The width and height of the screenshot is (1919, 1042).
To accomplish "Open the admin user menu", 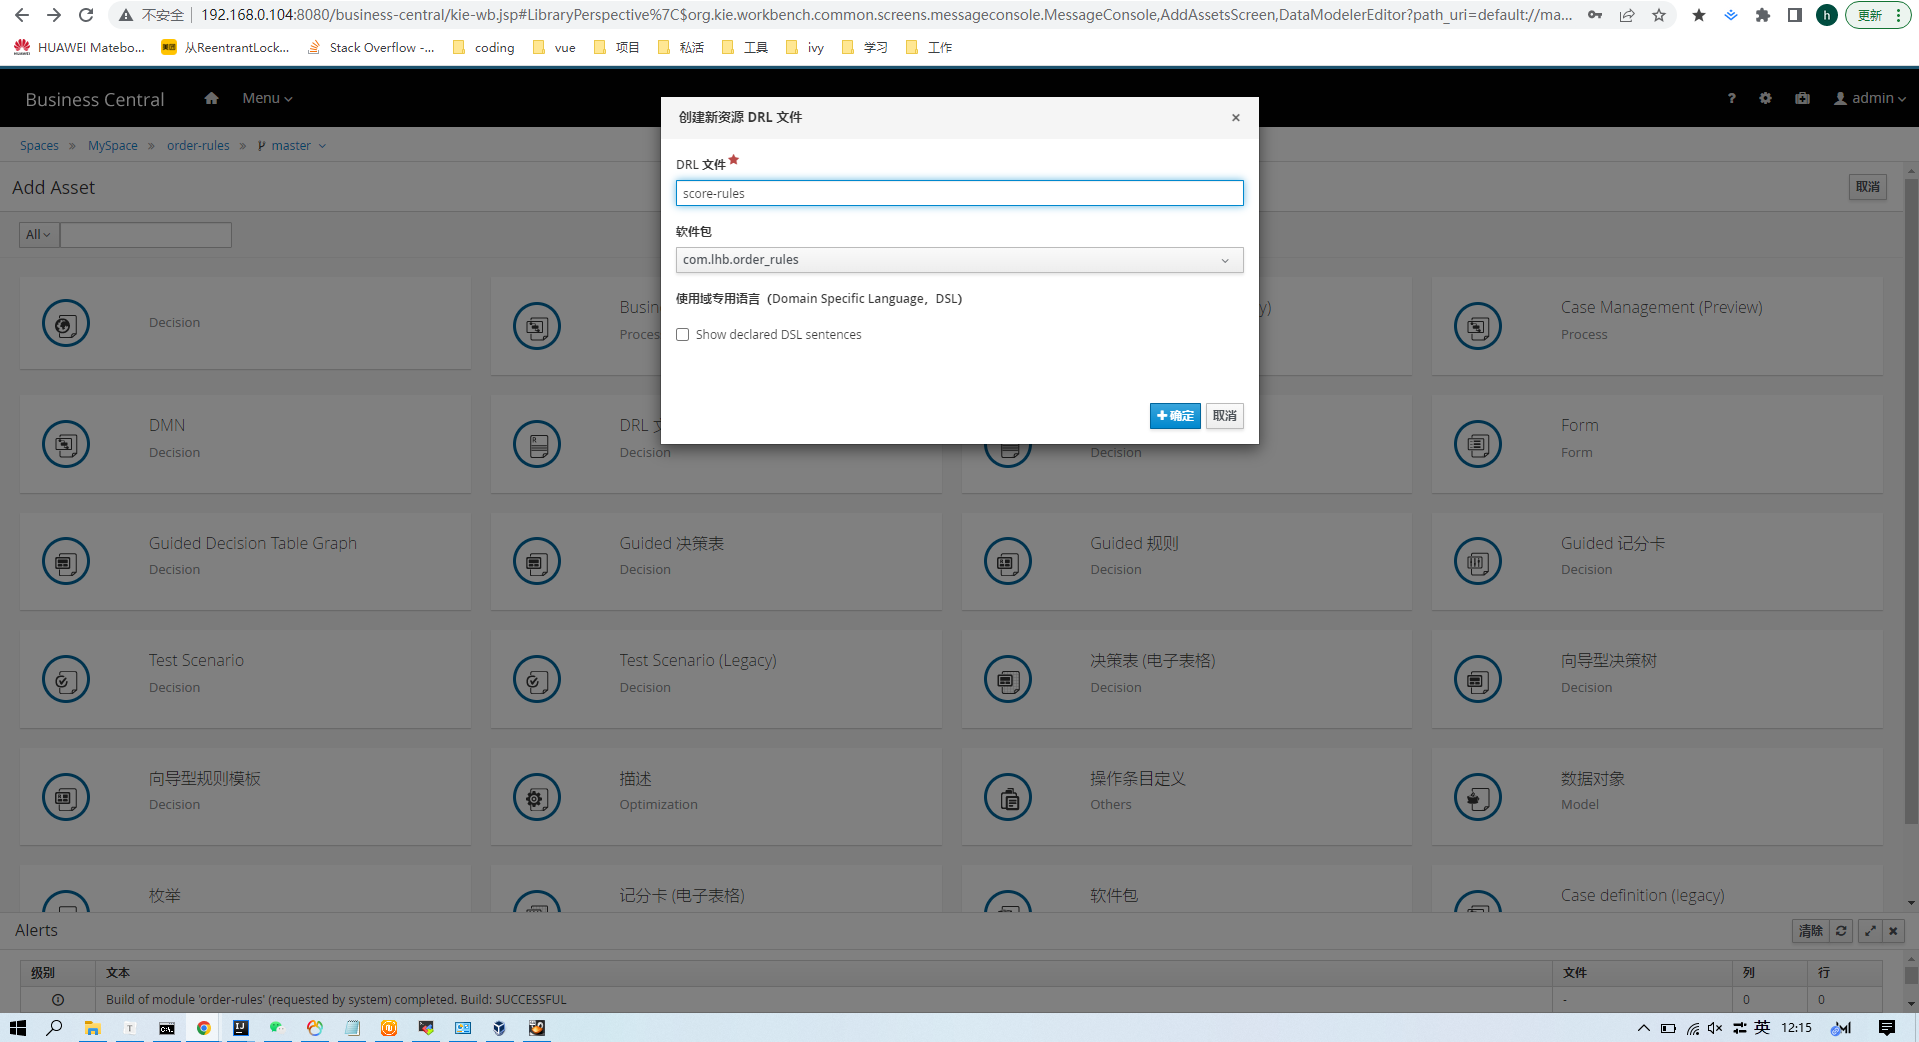I will tap(1869, 98).
